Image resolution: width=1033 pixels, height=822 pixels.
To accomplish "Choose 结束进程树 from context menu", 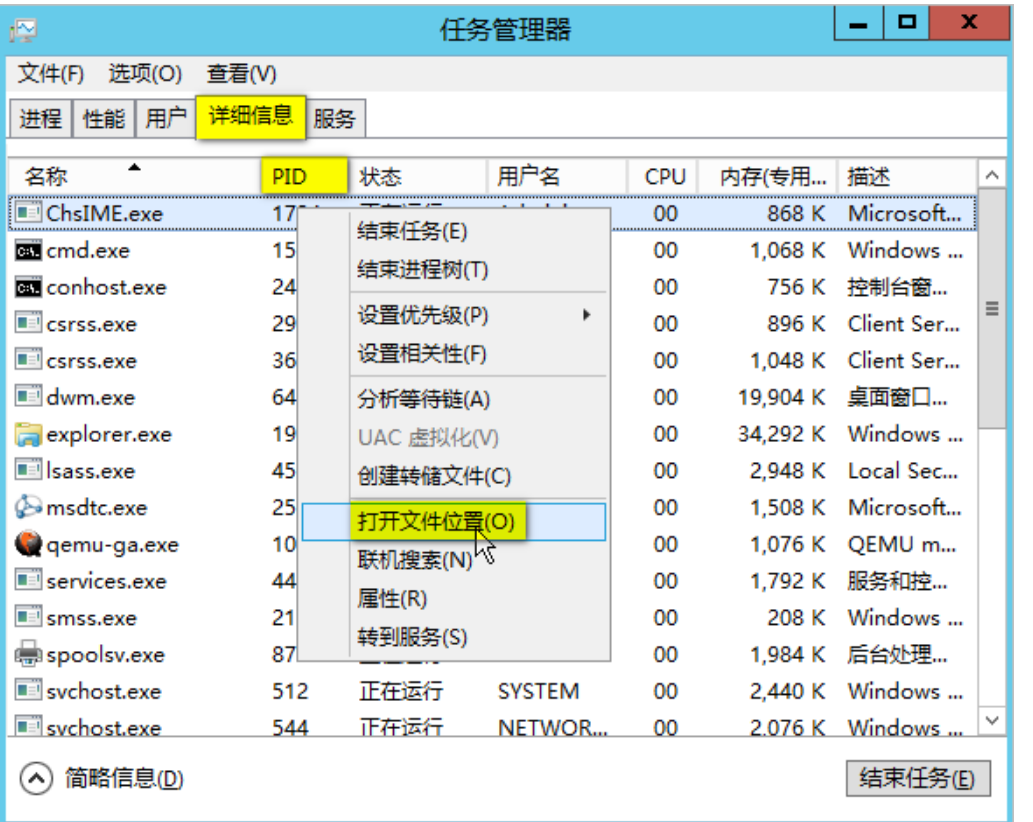I will coord(422,270).
